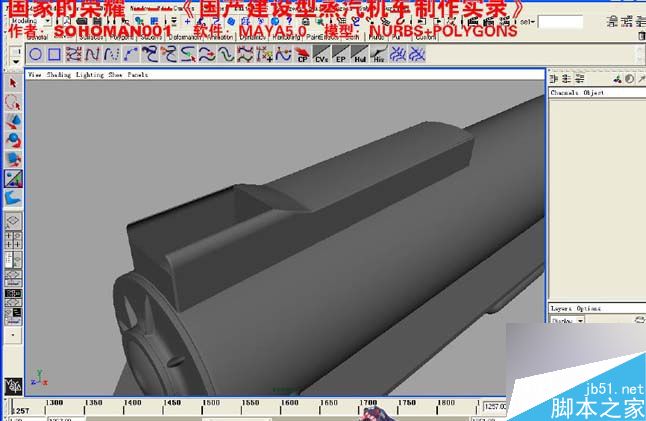Switch to four view layout

(13, 240)
